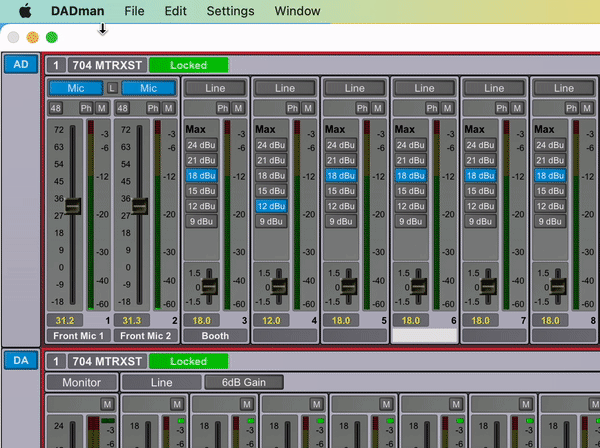Invert phase (Ph) on channel 2
Viewport: 600px width, 448px height.
[153, 108]
